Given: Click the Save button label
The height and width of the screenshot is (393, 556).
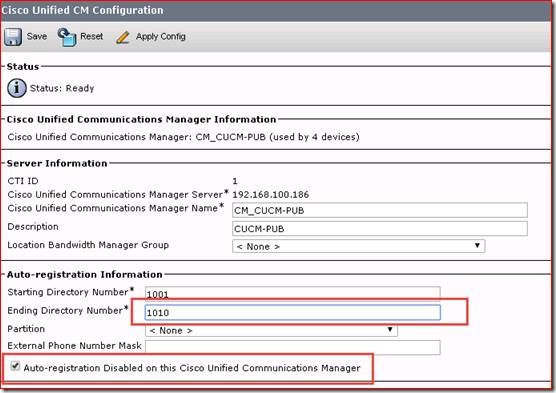Looking at the screenshot, I should click(37, 37).
